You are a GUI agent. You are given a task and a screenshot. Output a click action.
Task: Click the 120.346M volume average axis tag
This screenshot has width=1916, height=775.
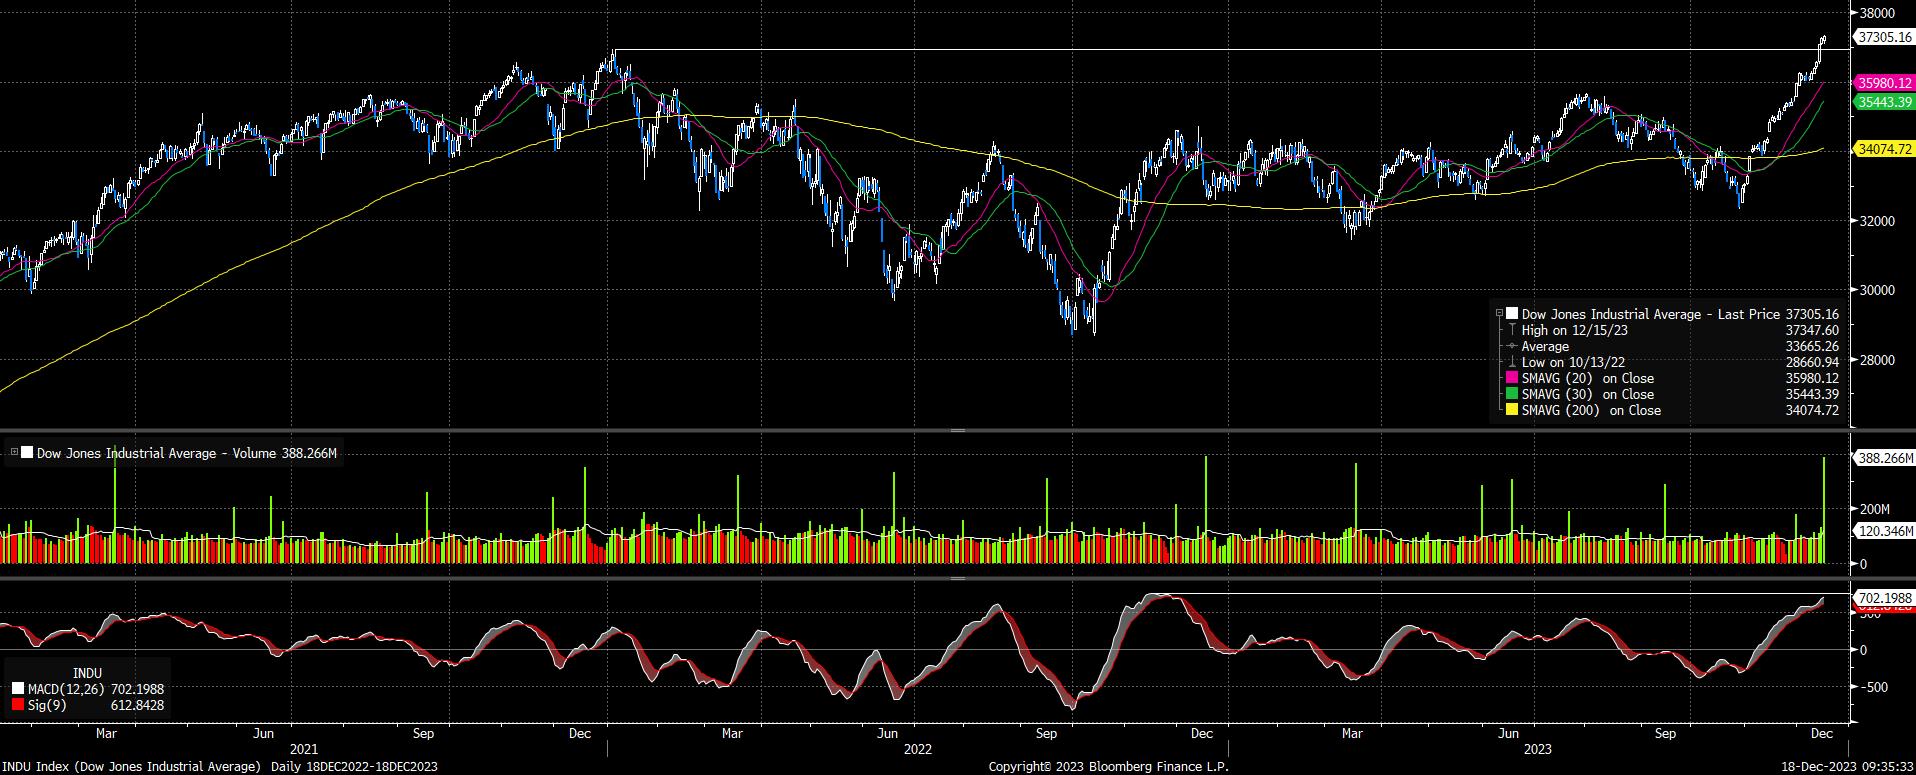click(x=1884, y=532)
